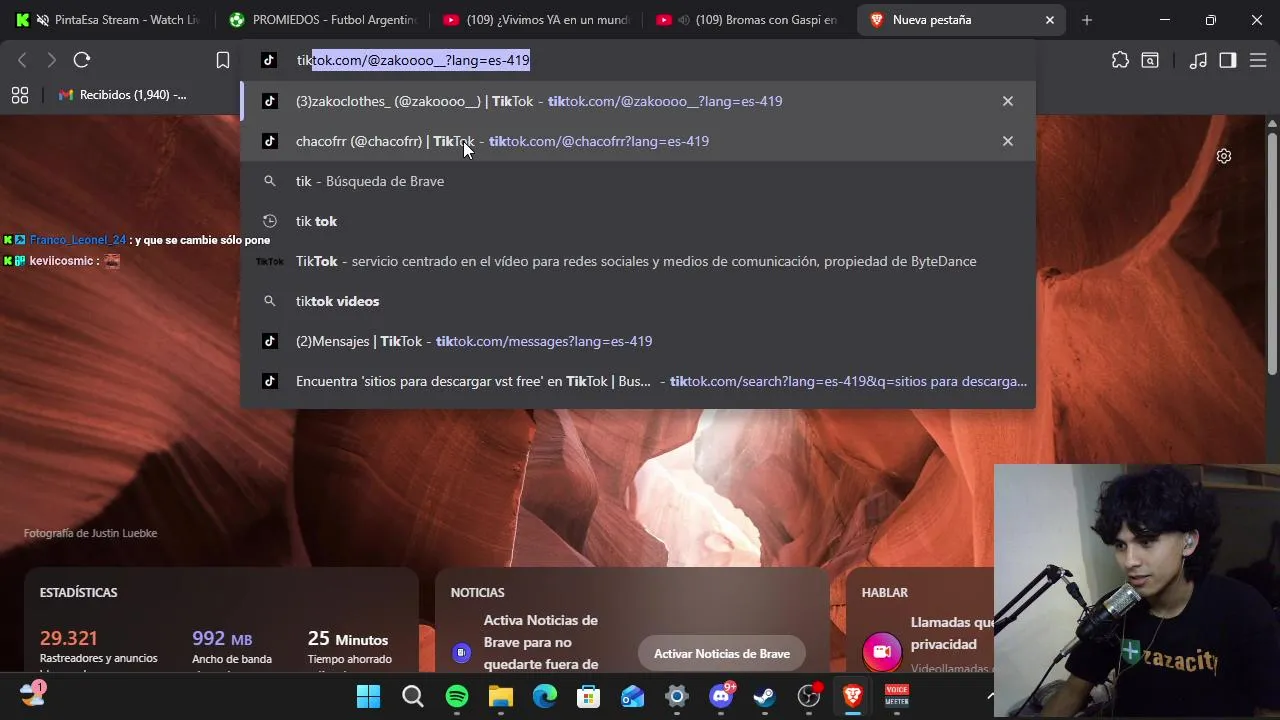Select the TikTok ByteDance description suggestion
Screen dimensions: 1280x720
pyautogui.click(x=638, y=261)
